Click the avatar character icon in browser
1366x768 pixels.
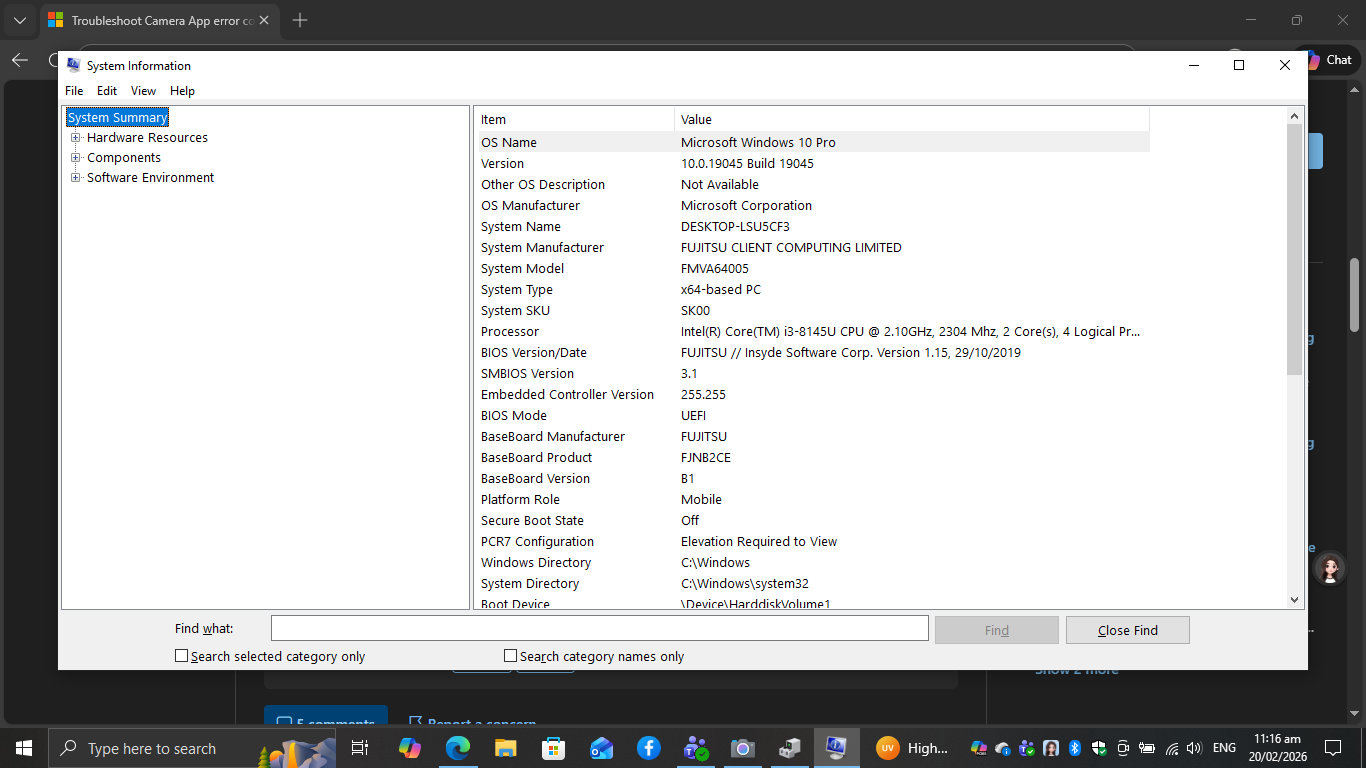coord(1329,568)
